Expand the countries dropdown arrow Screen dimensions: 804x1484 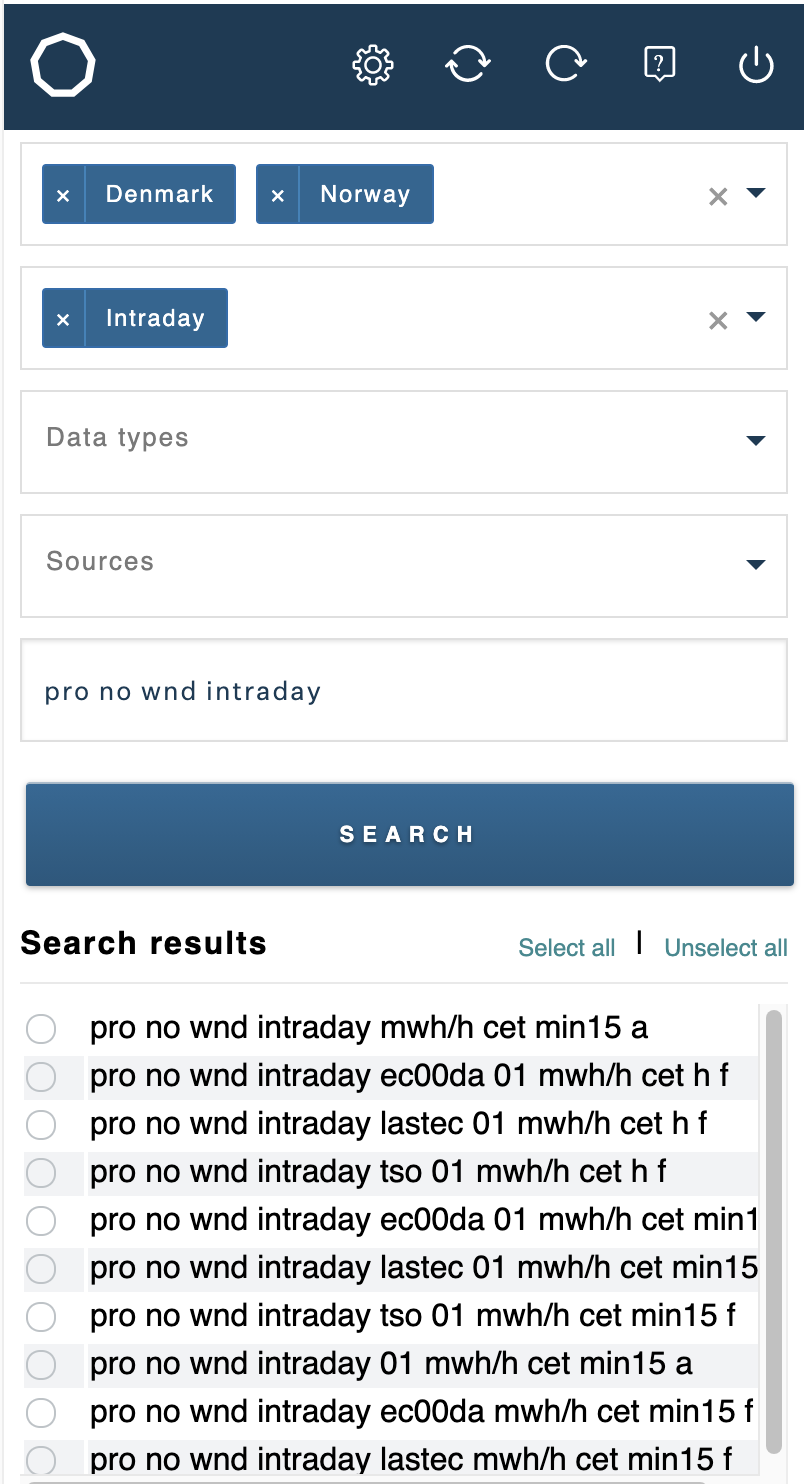pyautogui.click(x=756, y=193)
